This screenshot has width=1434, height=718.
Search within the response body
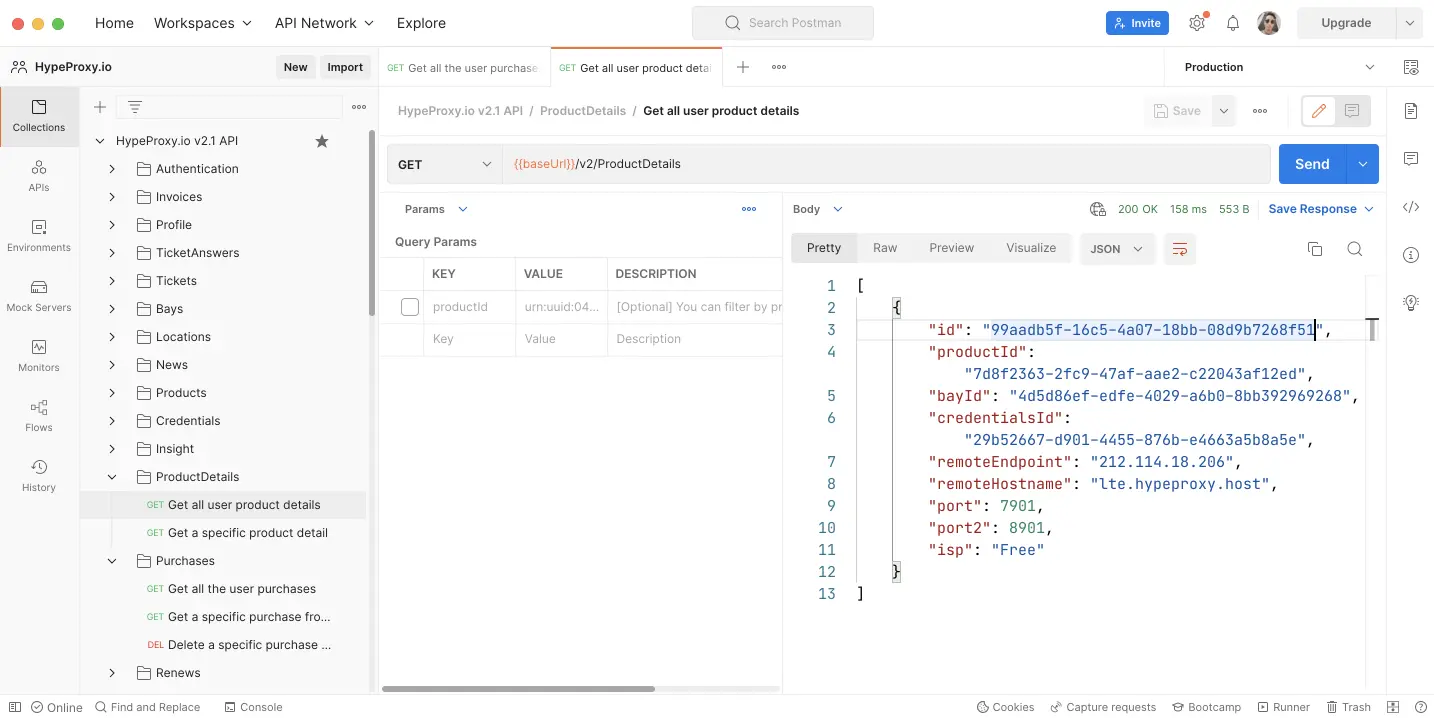[x=1354, y=249]
